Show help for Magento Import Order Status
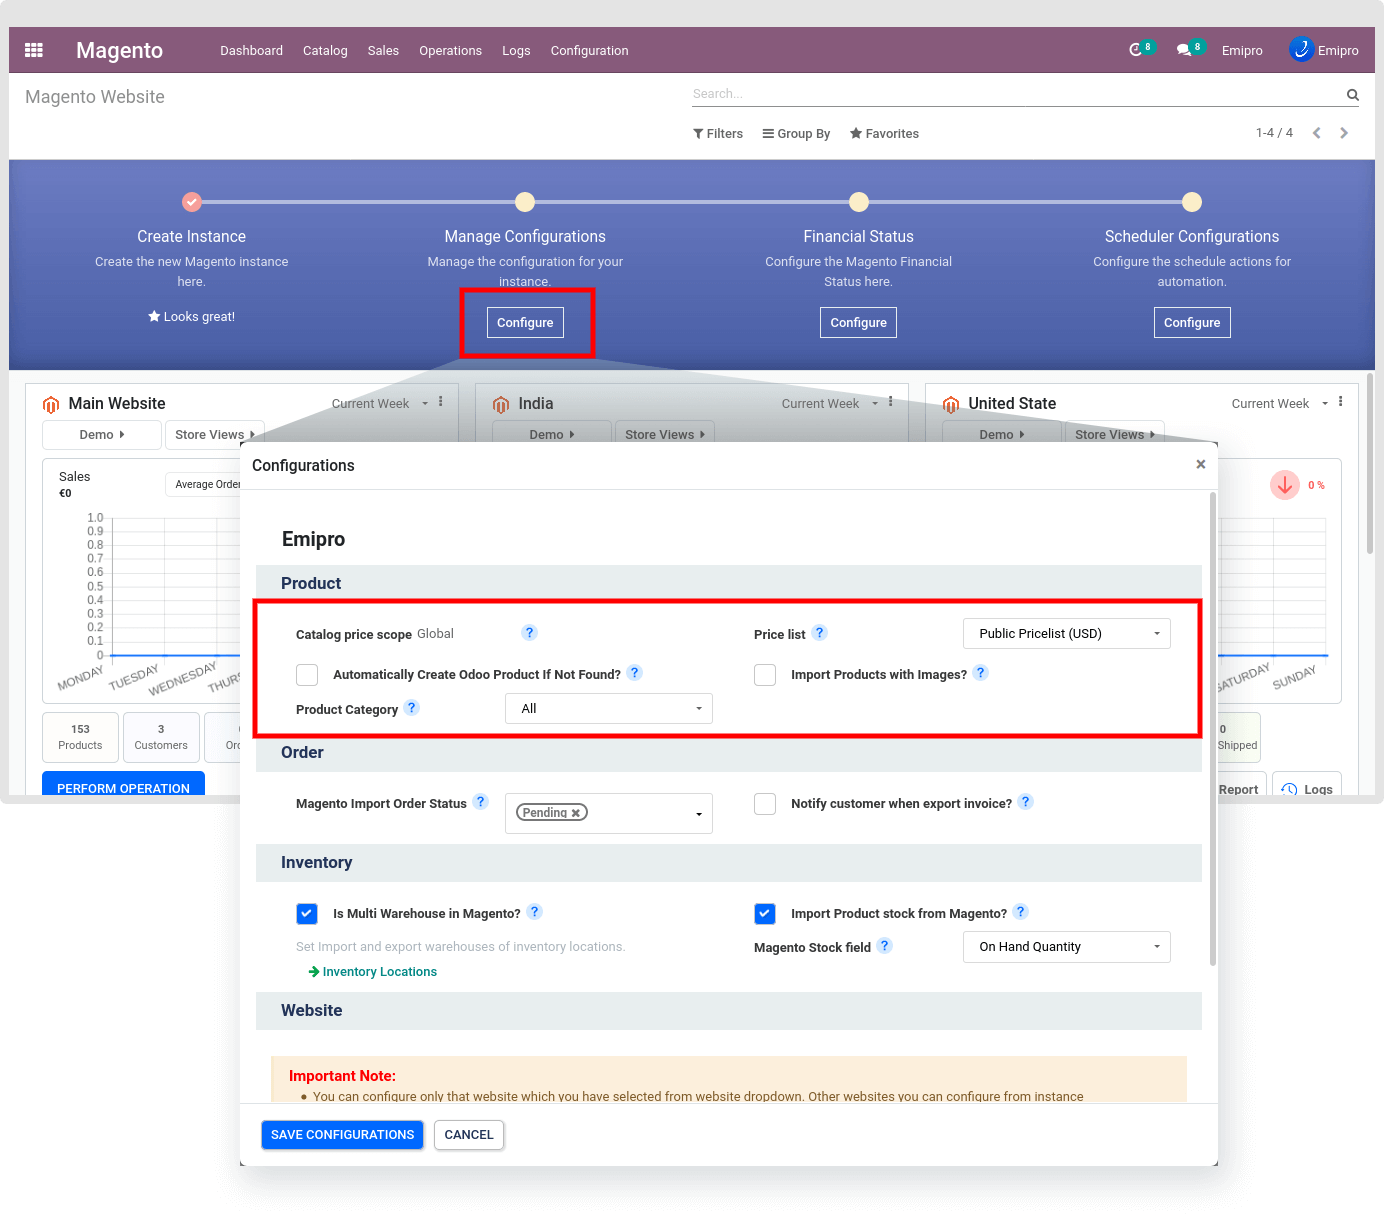The image size is (1384, 1216). (481, 801)
